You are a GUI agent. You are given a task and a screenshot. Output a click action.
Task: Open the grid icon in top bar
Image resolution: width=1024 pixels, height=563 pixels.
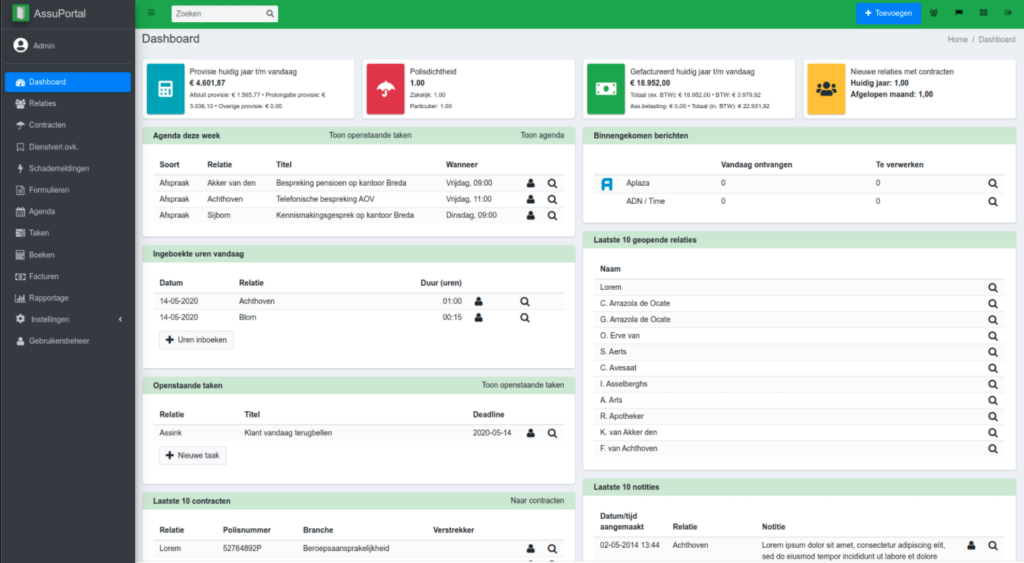(x=984, y=13)
